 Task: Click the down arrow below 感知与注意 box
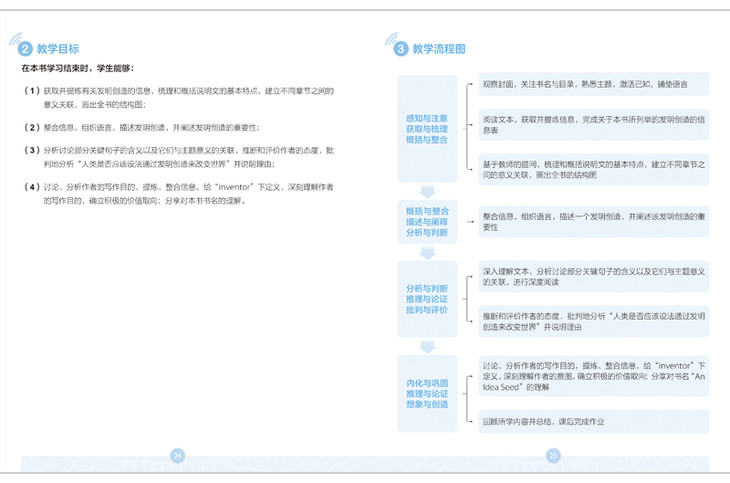click(x=427, y=192)
